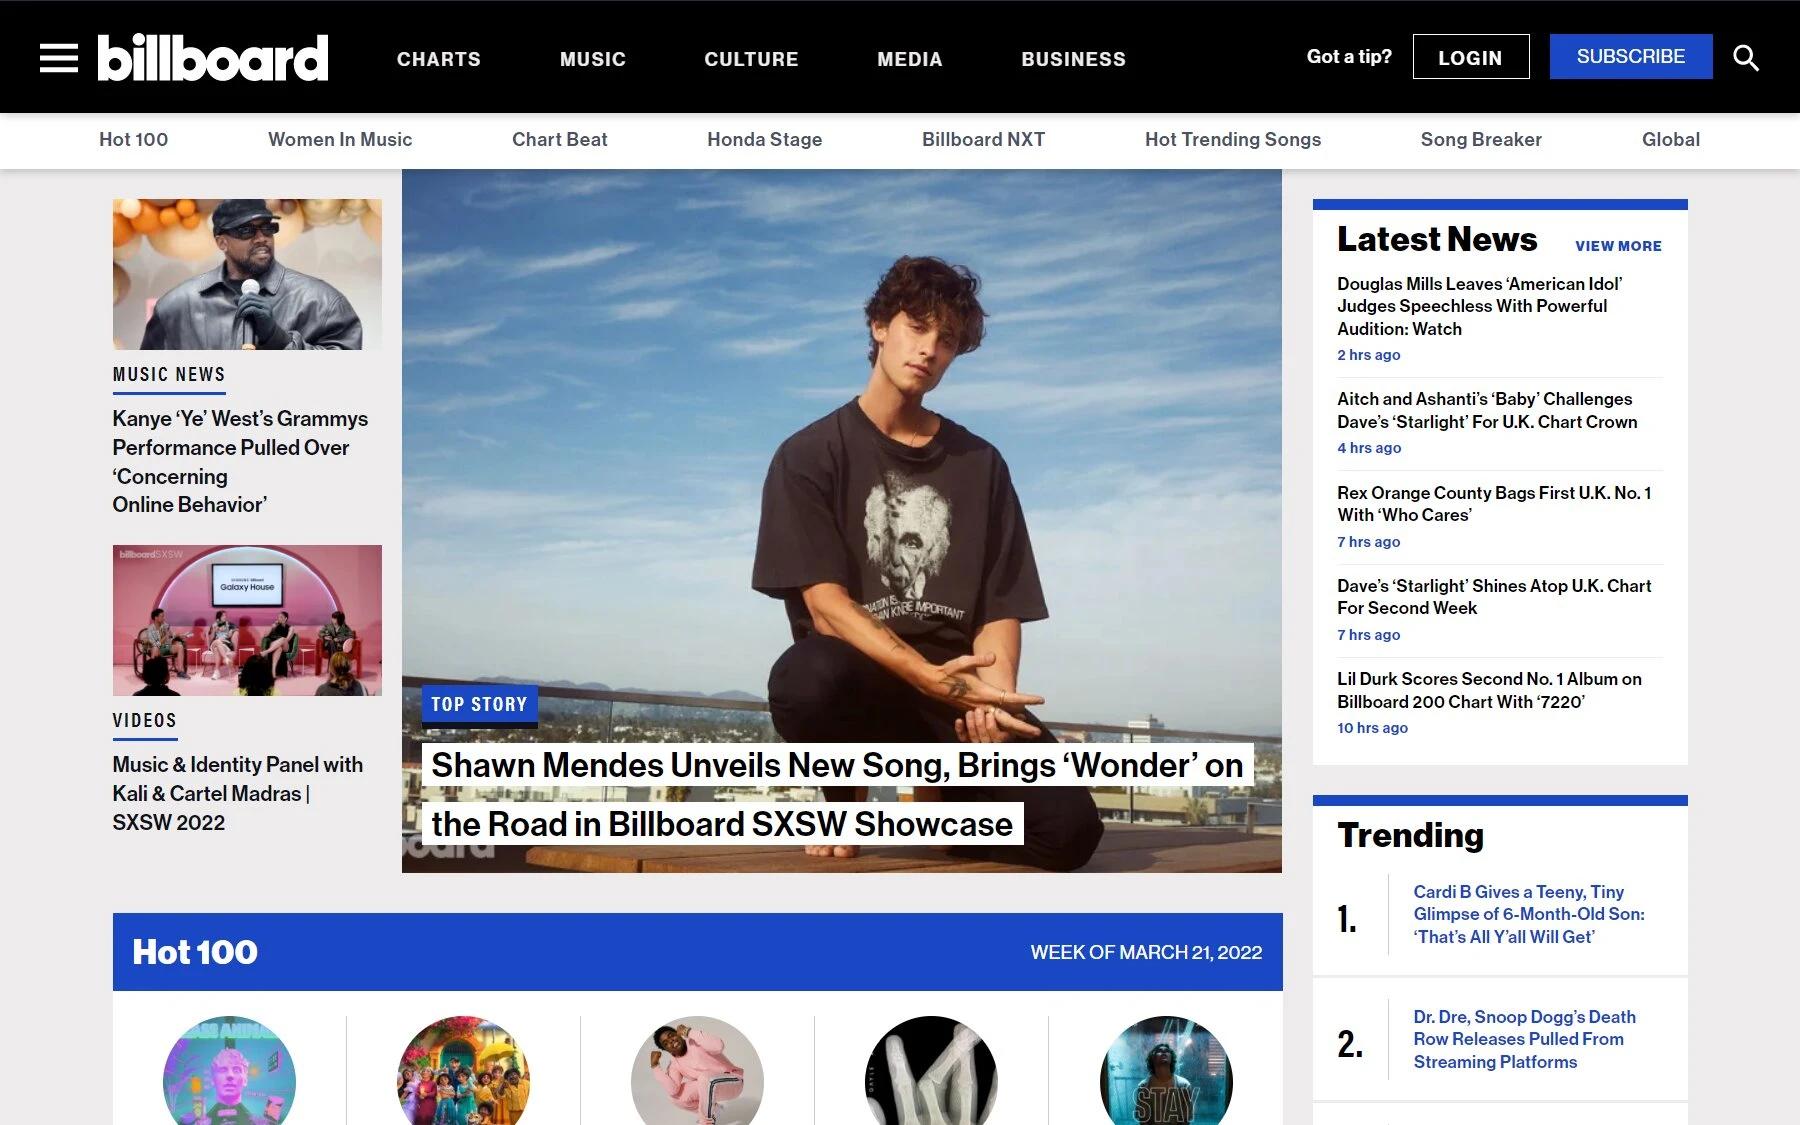Go to Women In Music tab
This screenshot has height=1125, width=1800.
tap(340, 140)
